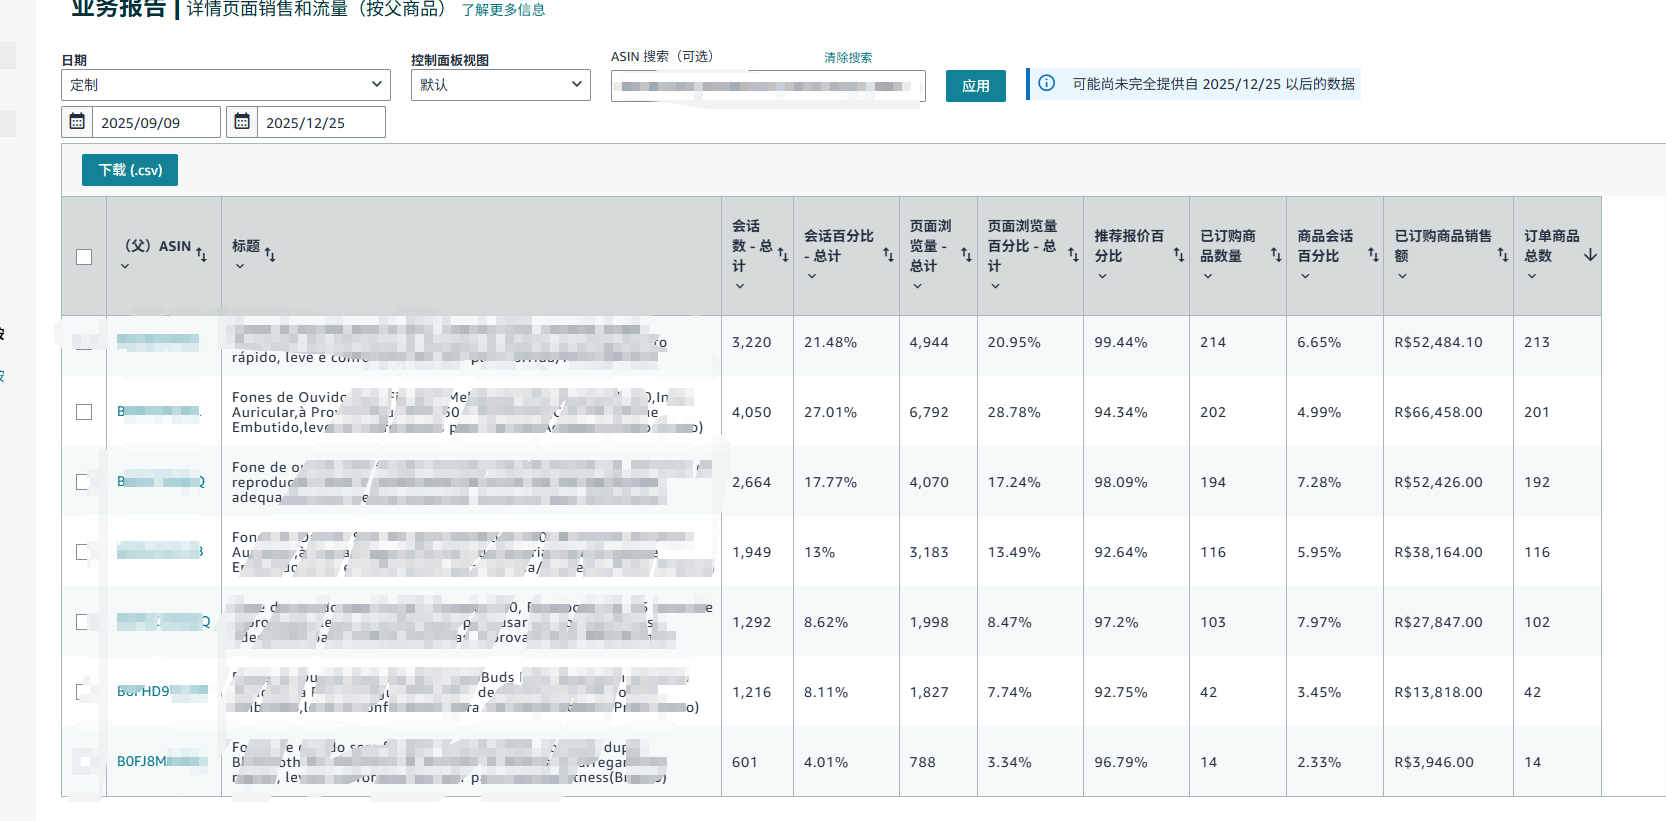Click the info icon beside data notice
The height and width of the screenshot is (821, 1666).
point(1046,83)
